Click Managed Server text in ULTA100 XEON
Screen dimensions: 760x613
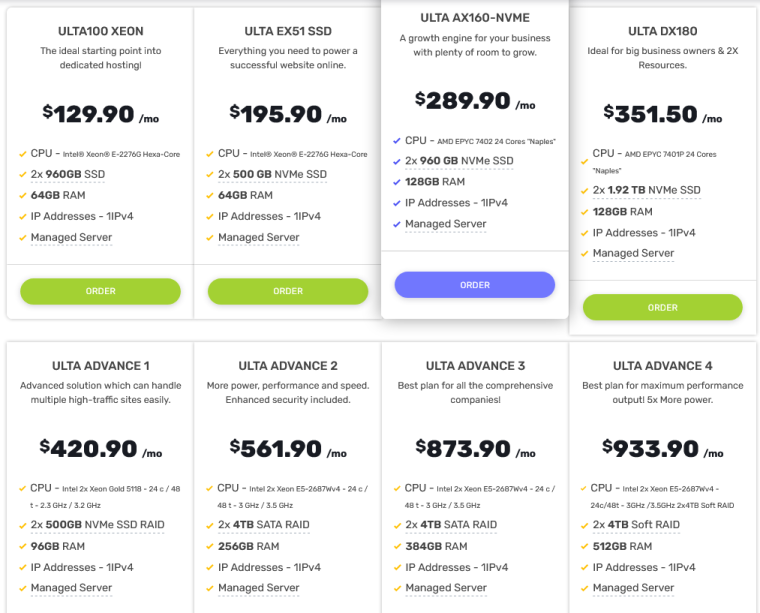71,238
